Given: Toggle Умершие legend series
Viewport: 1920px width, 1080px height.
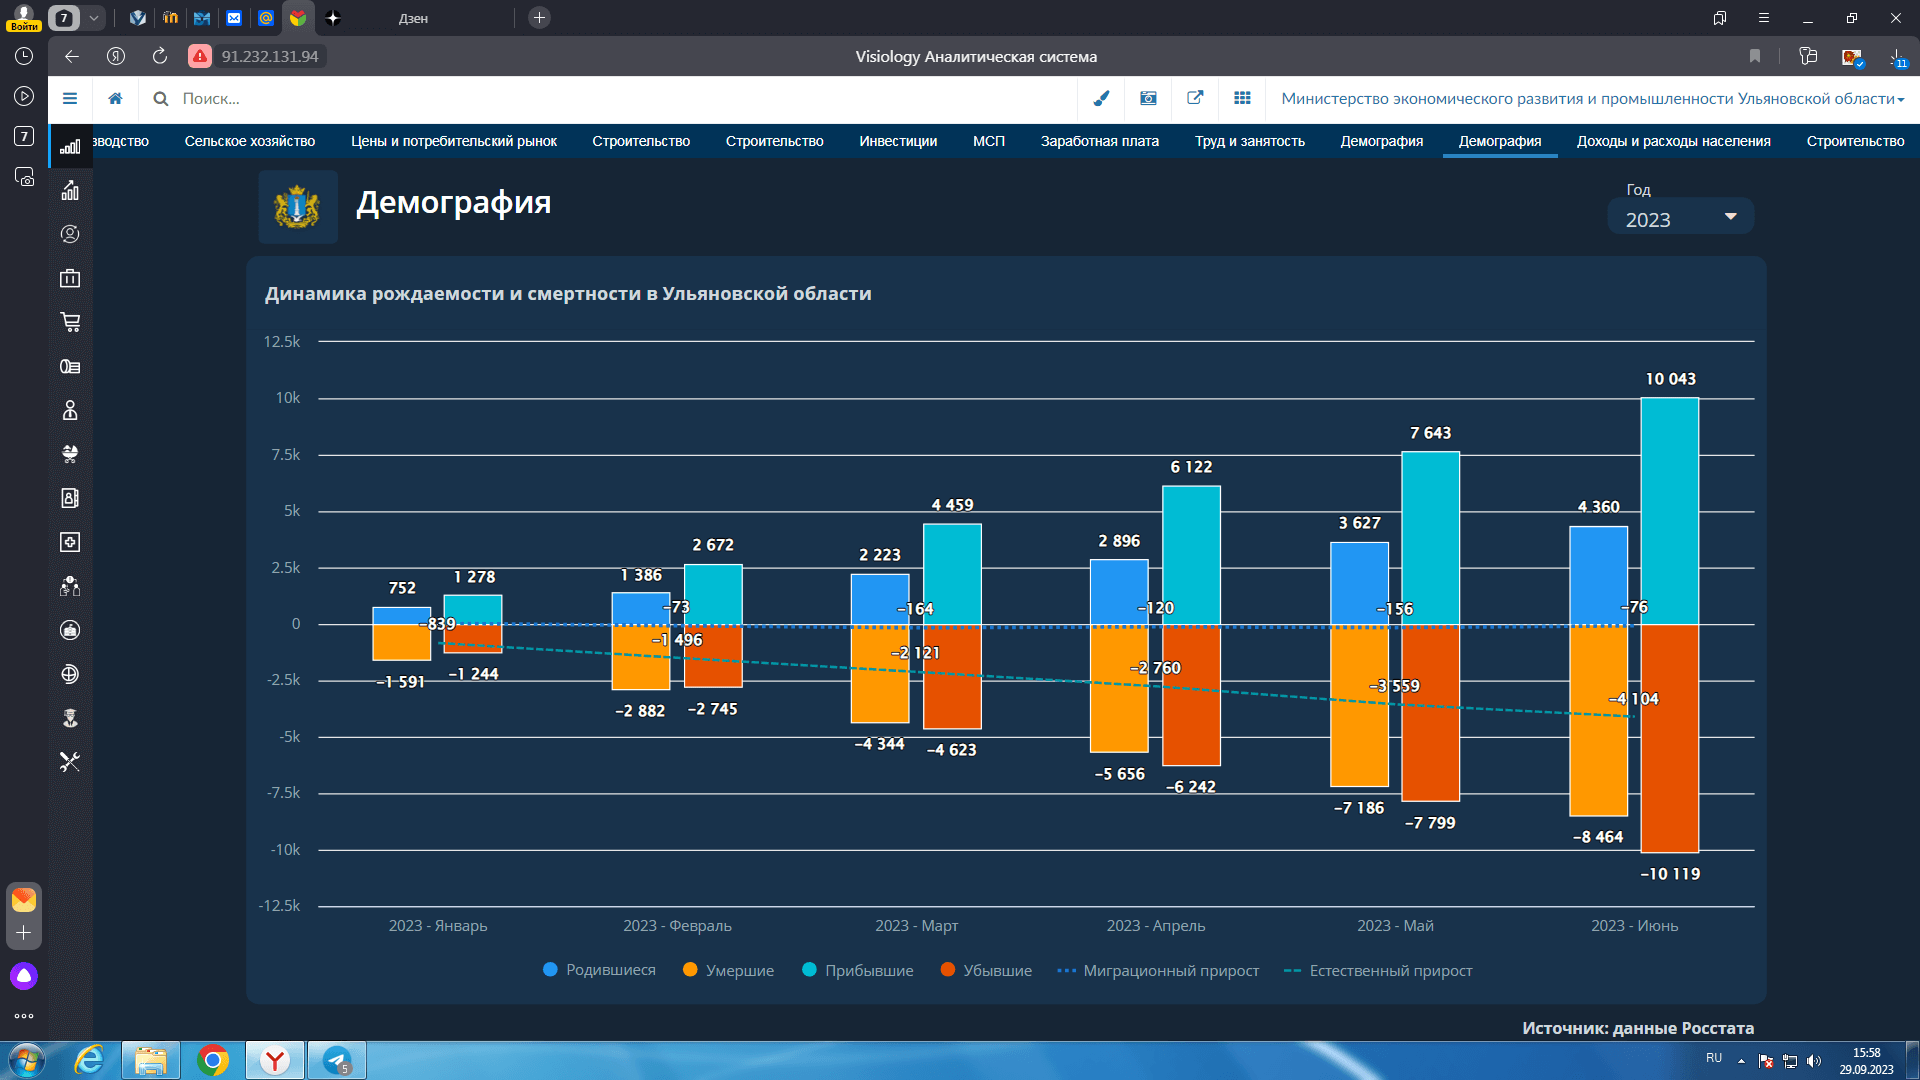Looking at the screenshot, I should point(728,970).
